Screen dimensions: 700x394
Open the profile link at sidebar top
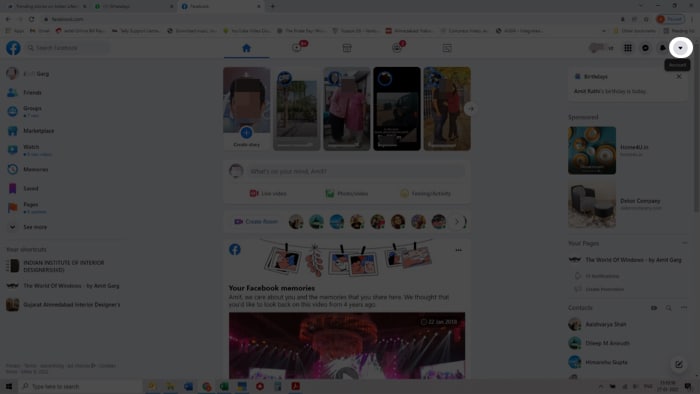[36, 74]
